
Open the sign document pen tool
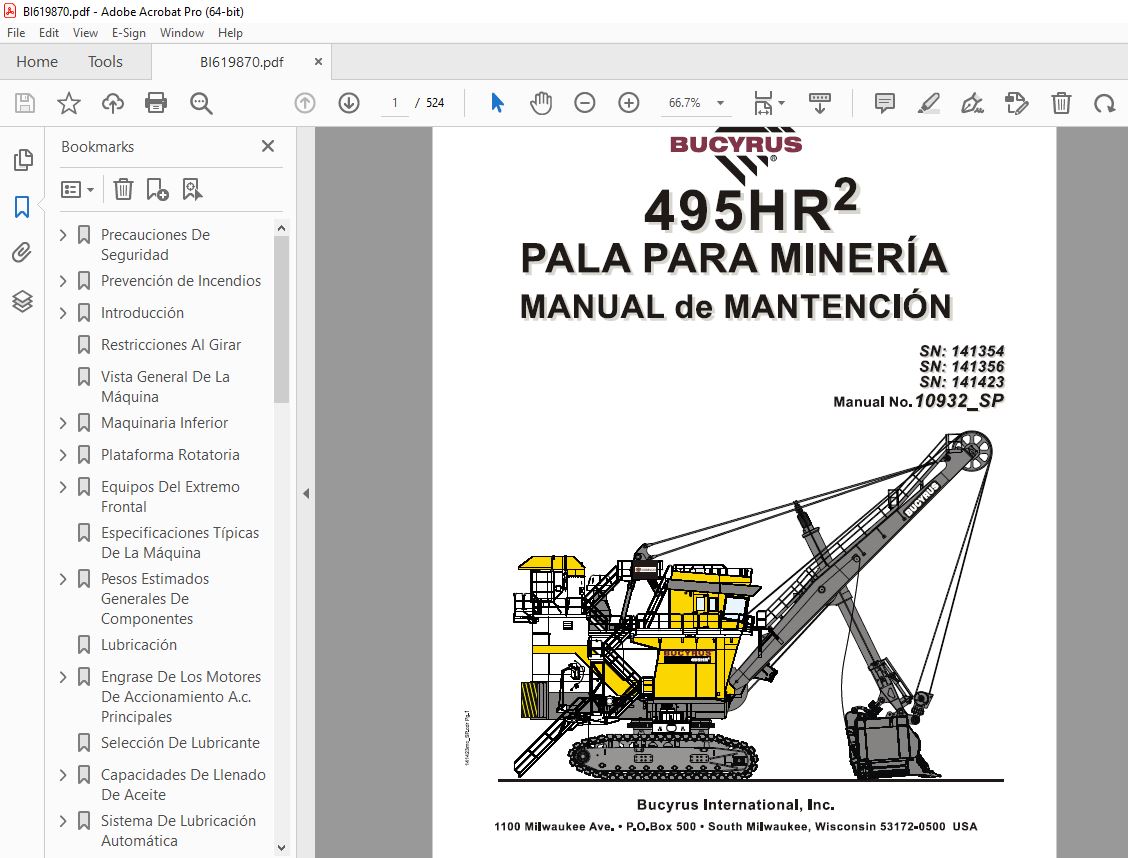coord(973,104)
